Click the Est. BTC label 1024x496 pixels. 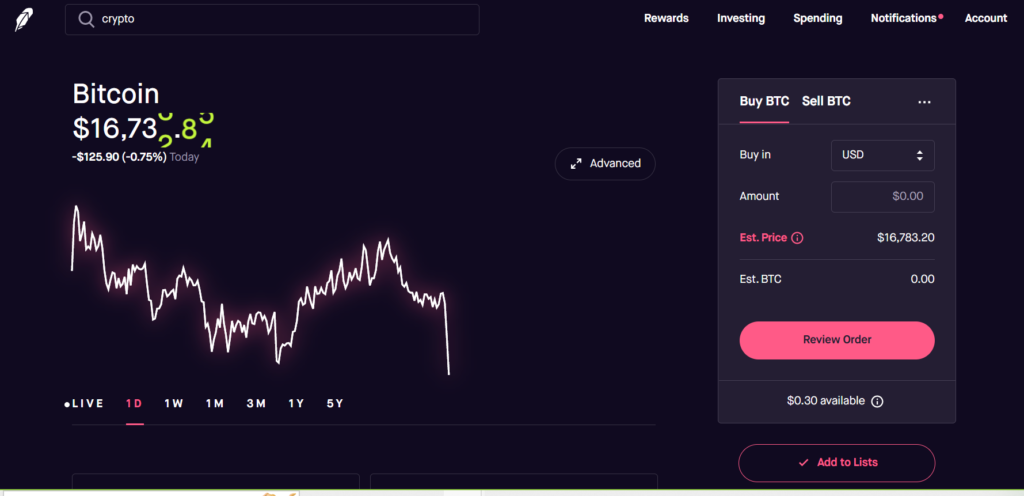[x=760, y=279]
